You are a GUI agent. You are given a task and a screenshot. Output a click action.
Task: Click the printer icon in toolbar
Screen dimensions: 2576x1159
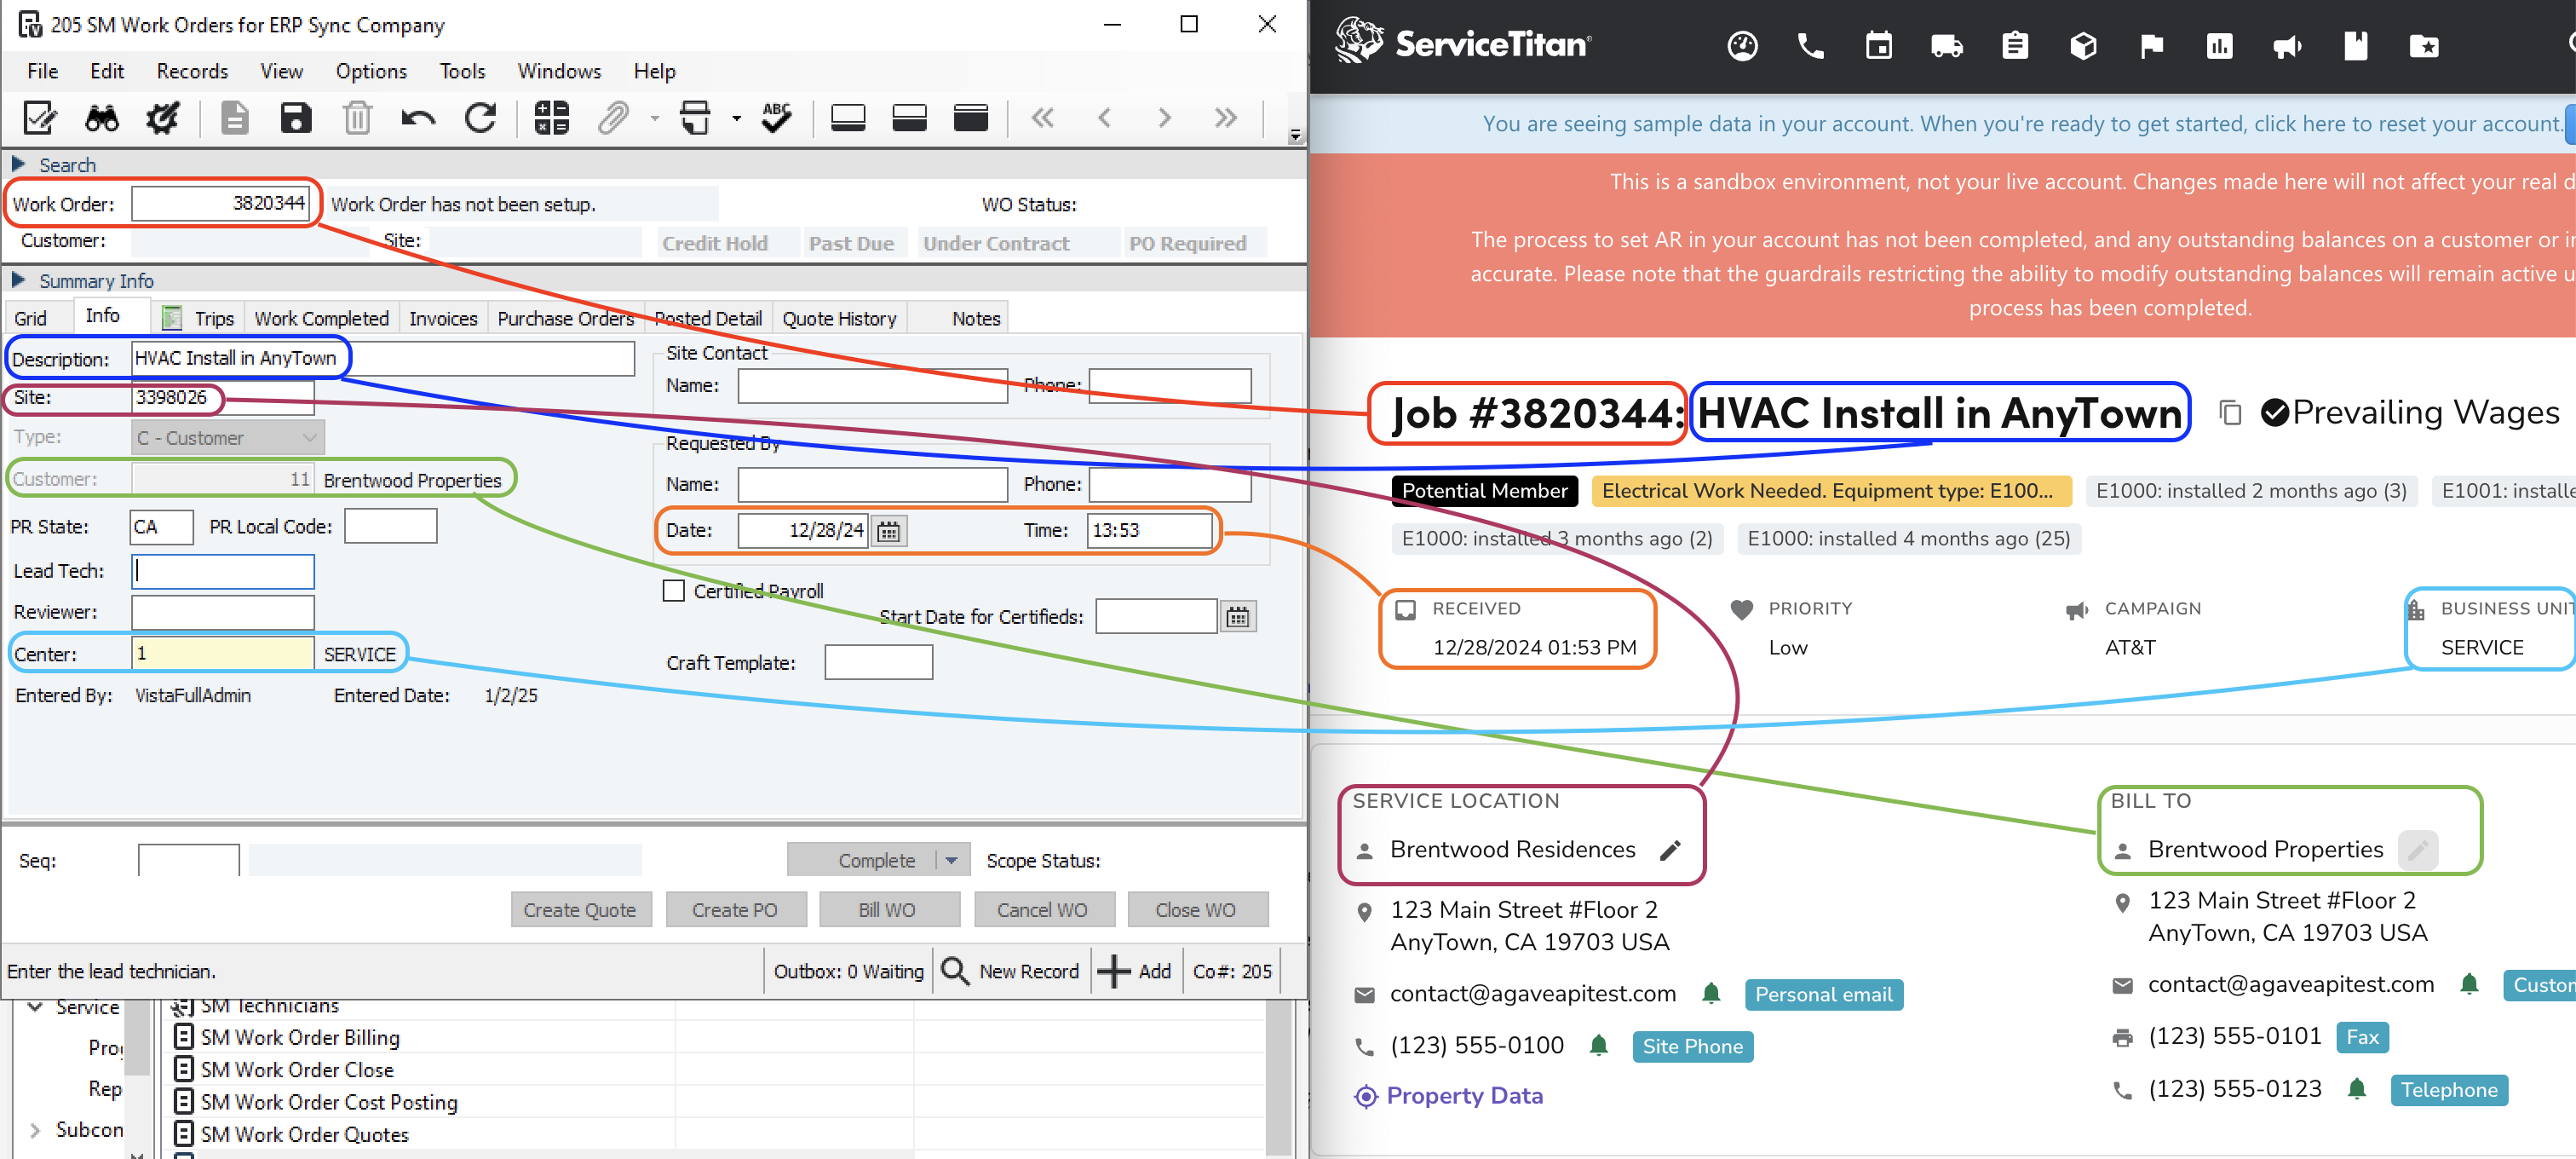[695, 118]
